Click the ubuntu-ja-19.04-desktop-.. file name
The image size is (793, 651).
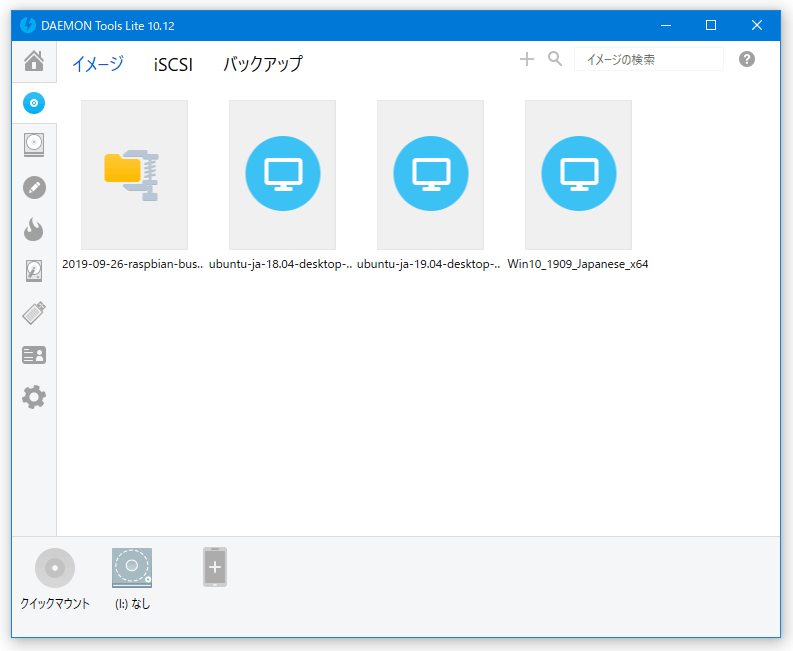(428, 264)
